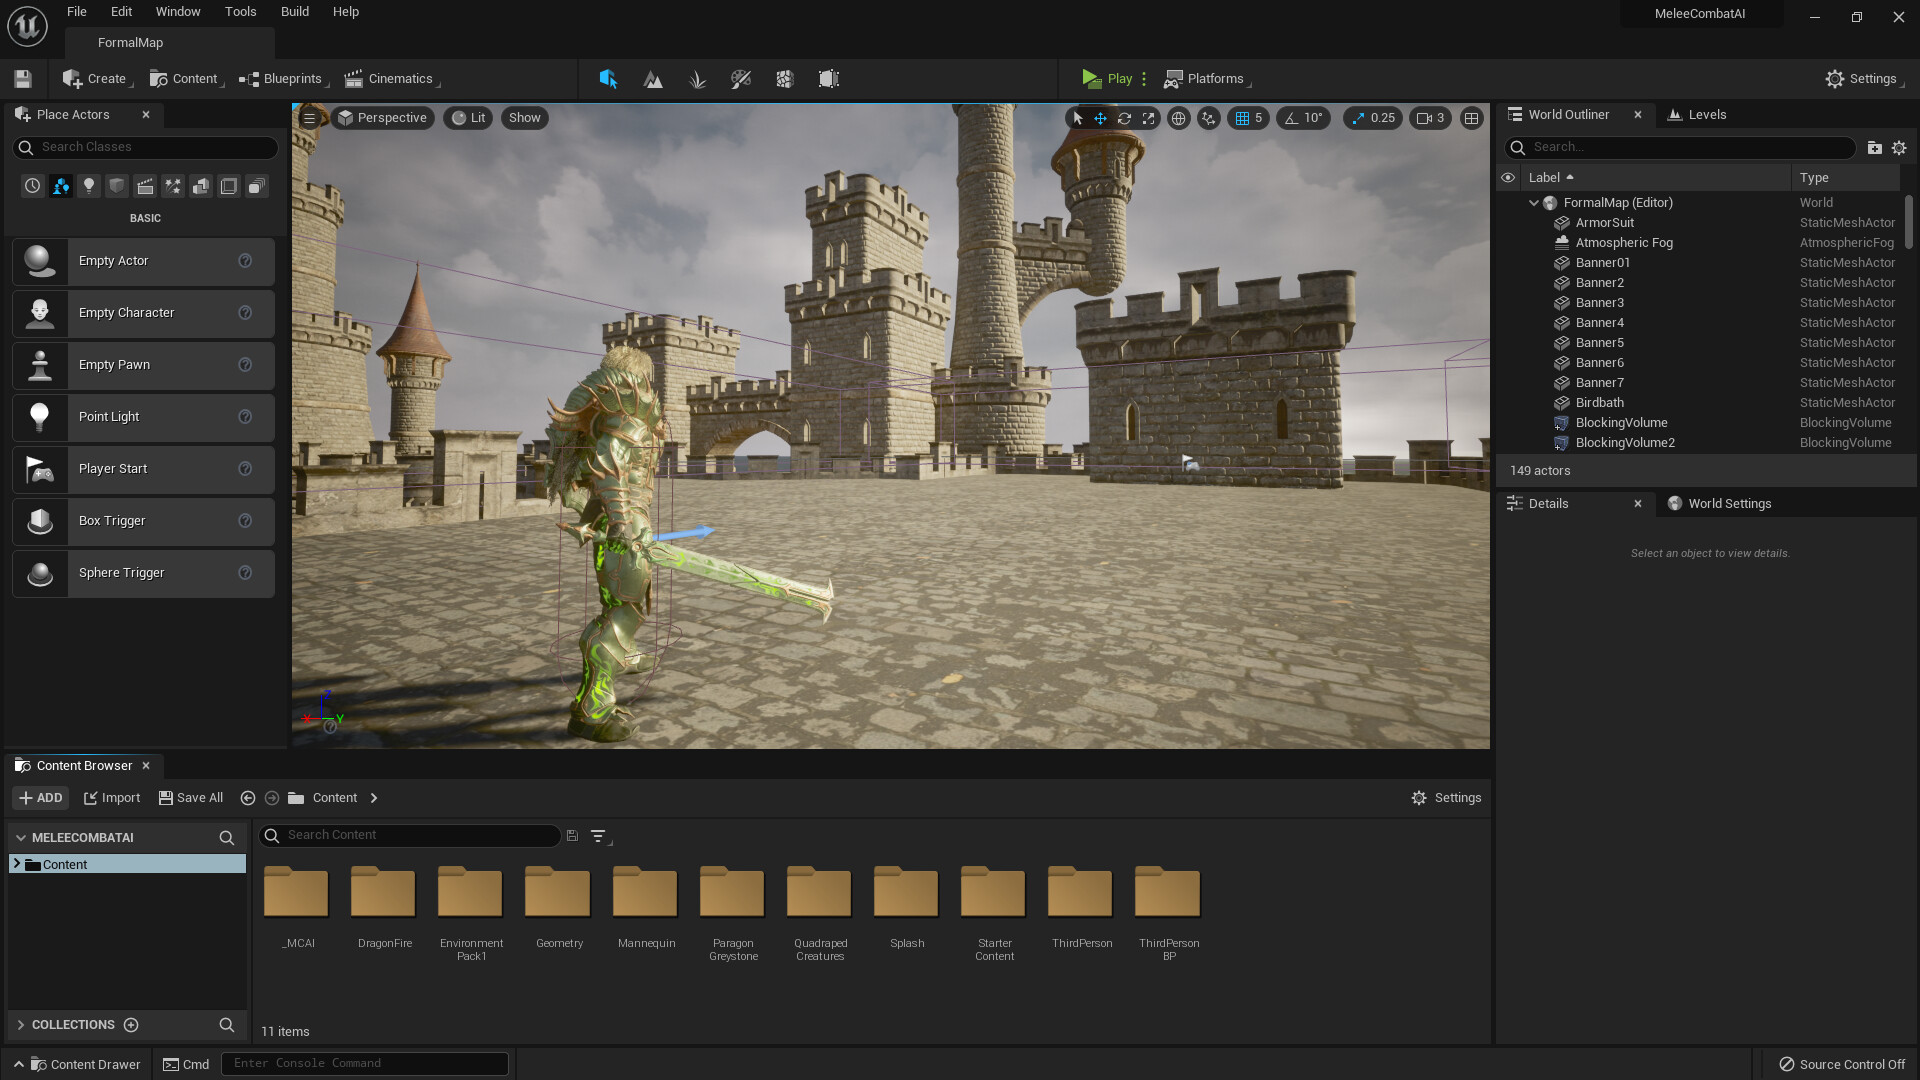Activate the Mesh Paint mode icon

click(x=741, y=78)
